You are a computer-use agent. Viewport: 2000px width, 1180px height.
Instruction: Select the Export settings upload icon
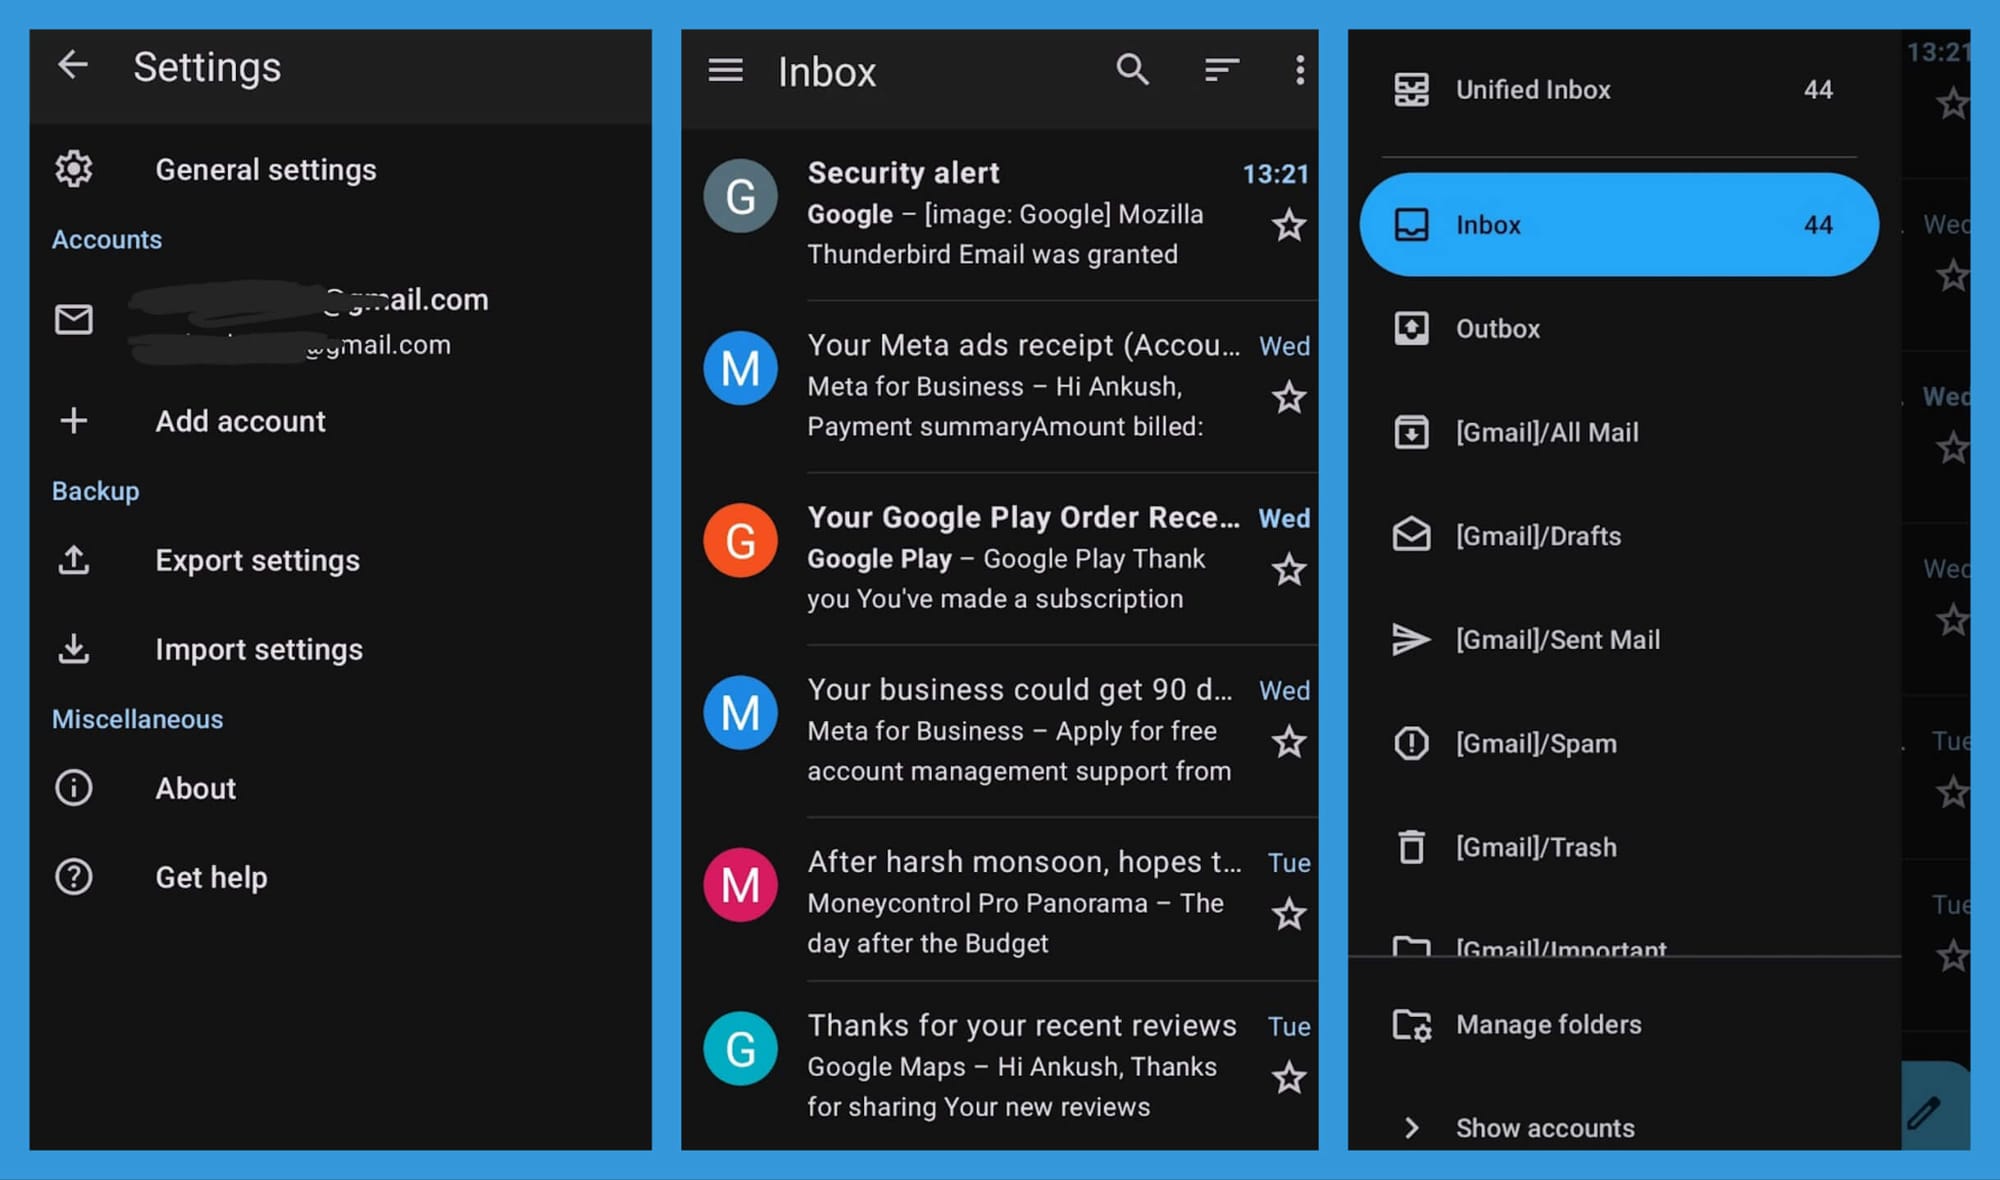(x=74, y=560)
